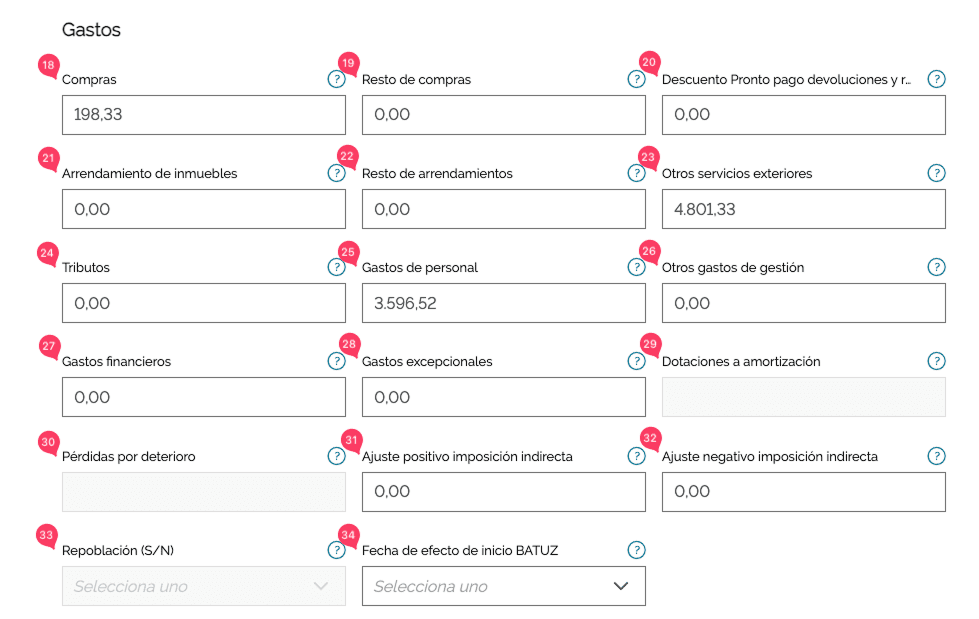Screen dimensions: 979x619
Task: Expand the Ajuste negativo imposición indirecta help tooltip
Action: tap(936, 456)
